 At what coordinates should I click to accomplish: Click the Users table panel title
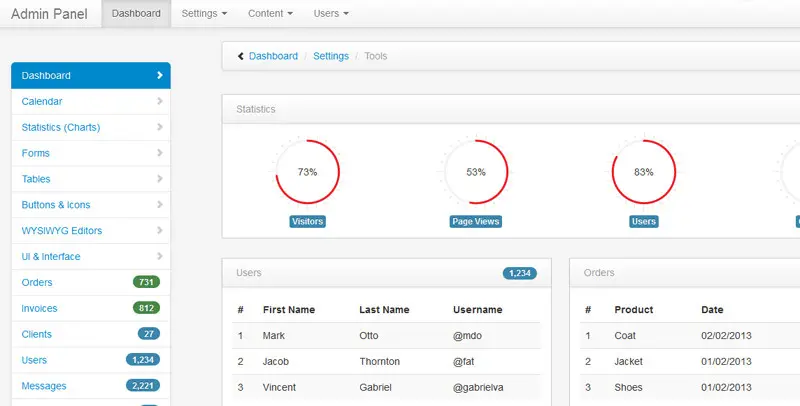tap(249, 273)
